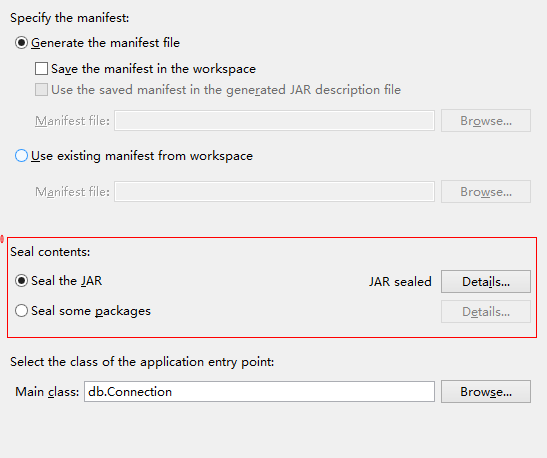547x458 pixels.
Task: Click the Main class field containing db.Connection
Action: tap(259, 392)
